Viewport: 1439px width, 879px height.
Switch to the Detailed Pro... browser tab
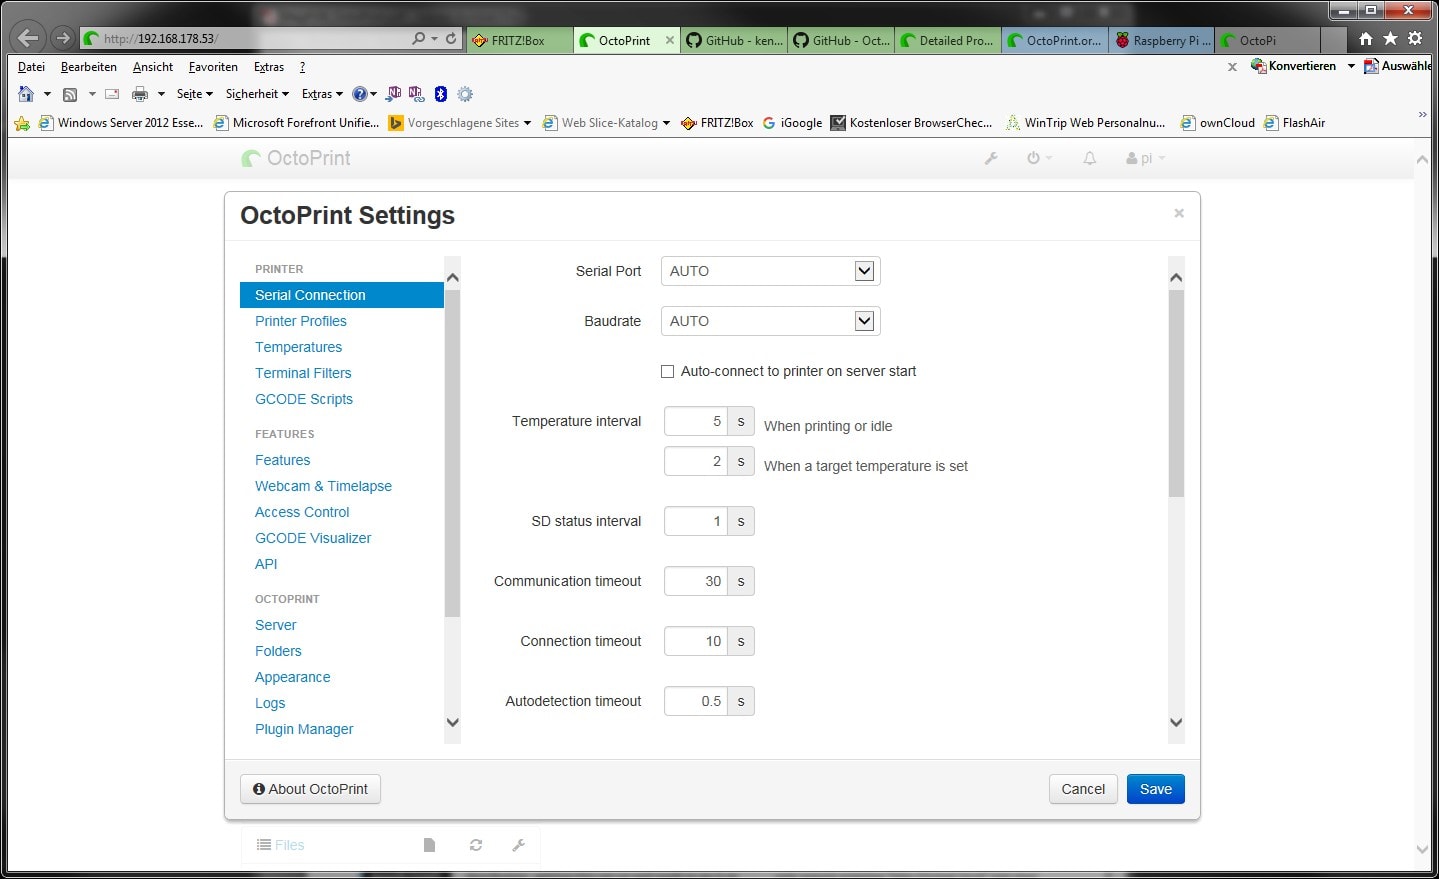(x=947, y=40)
